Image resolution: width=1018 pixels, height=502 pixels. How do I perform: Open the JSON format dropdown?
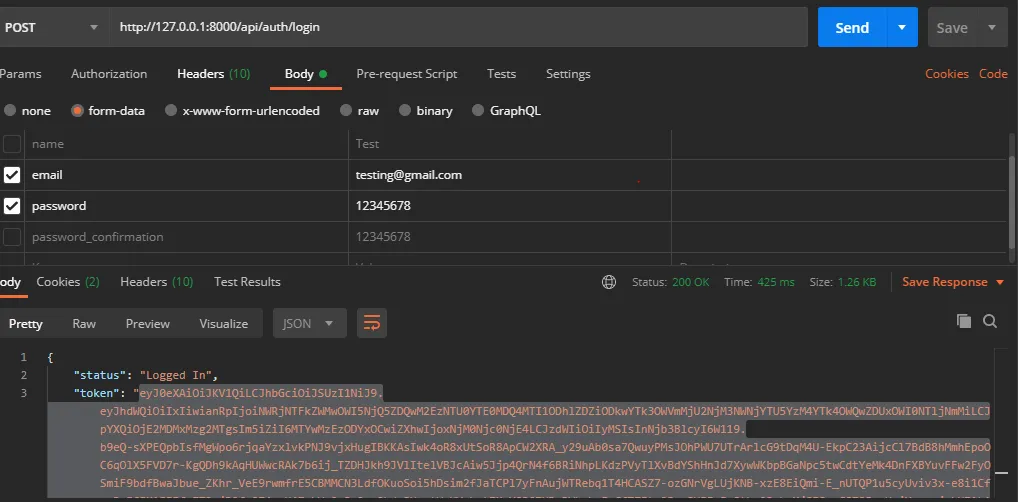coord(310,323)
